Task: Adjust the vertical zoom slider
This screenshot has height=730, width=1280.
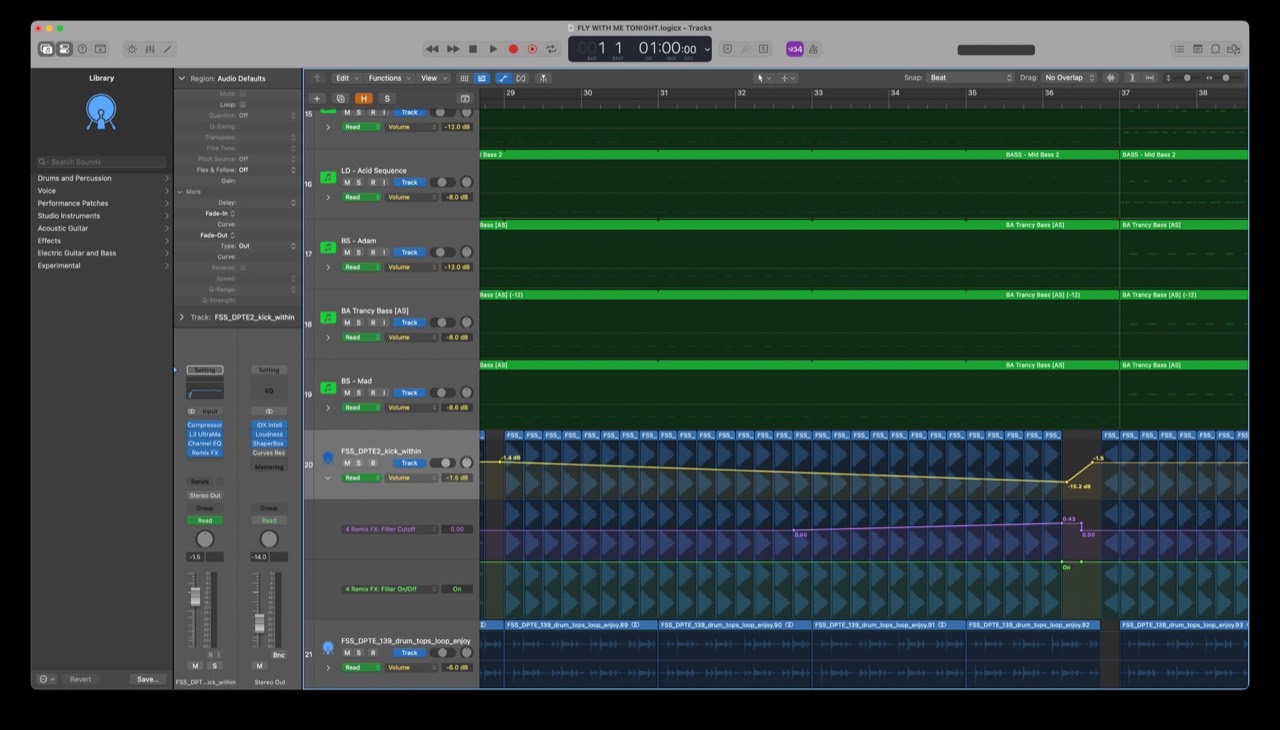Action: click(x=1187, y=78)
